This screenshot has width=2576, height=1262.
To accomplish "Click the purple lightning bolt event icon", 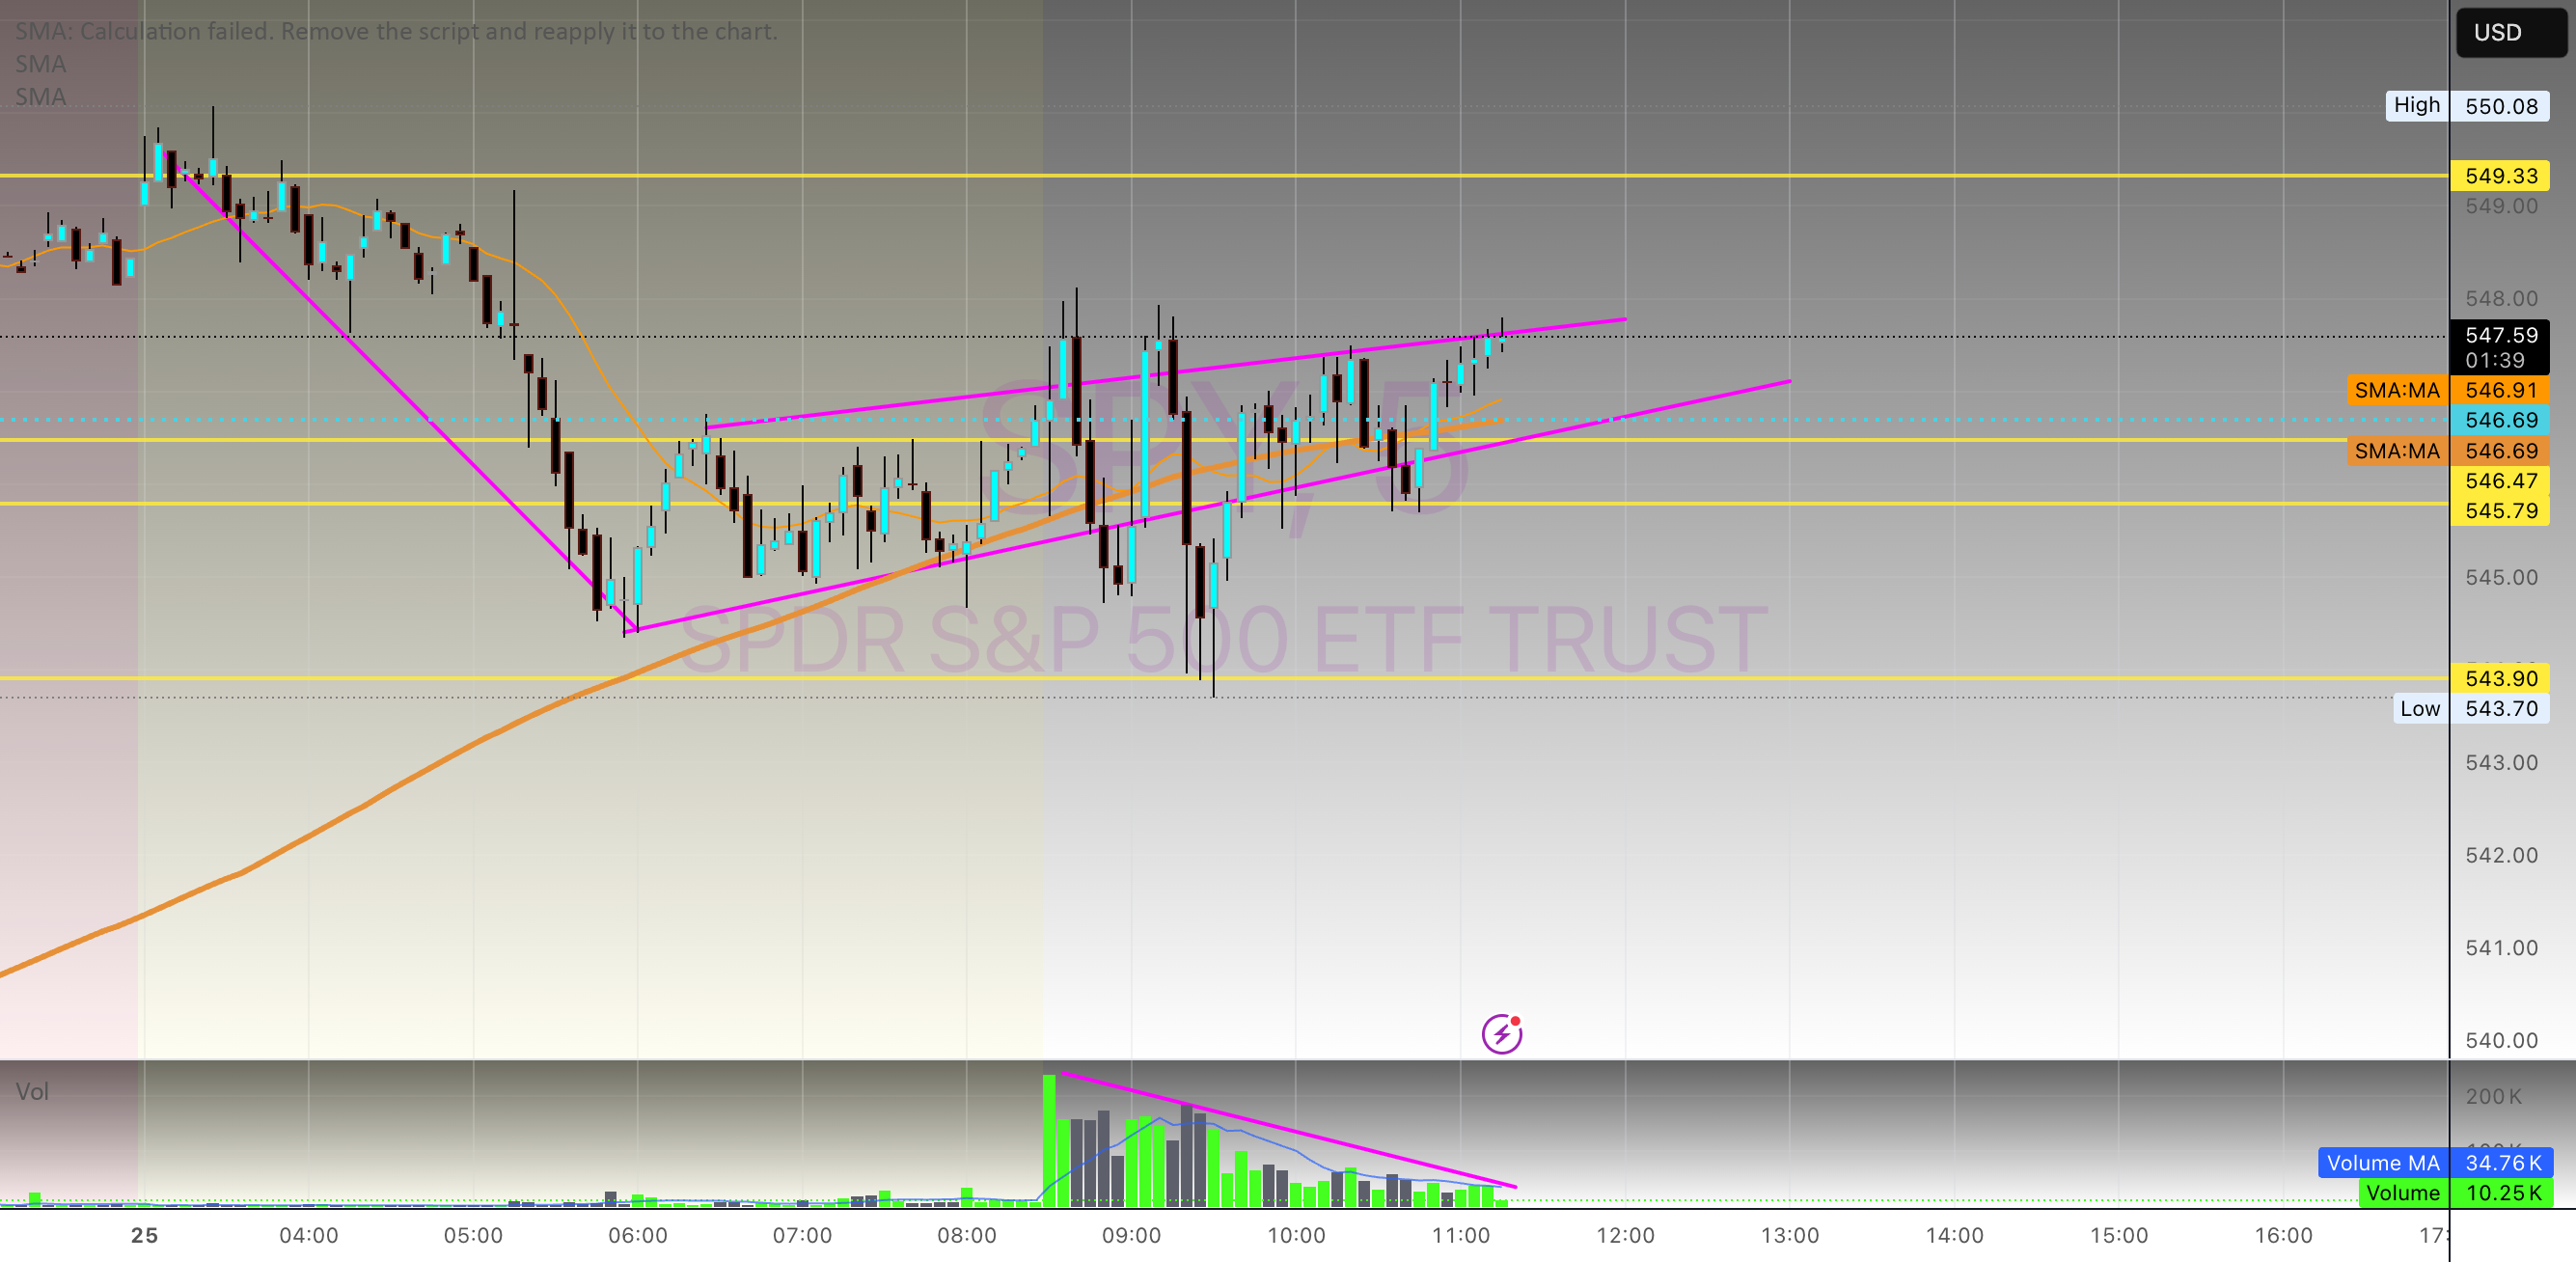I will [1501, 1033].
